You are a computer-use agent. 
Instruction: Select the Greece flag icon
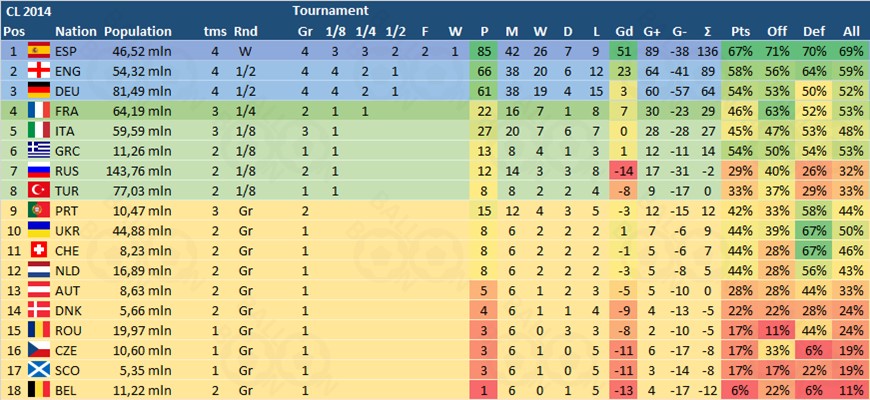tap(38, 149)
